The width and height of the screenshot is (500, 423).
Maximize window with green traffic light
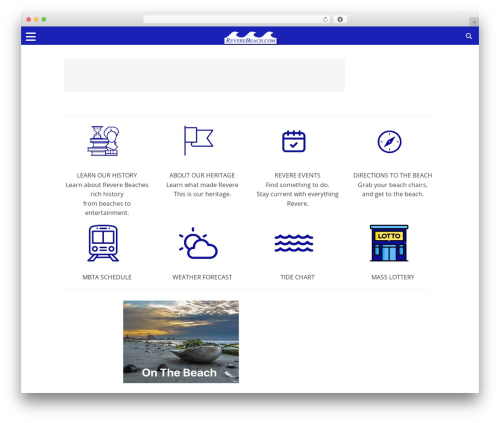[44, 19]
